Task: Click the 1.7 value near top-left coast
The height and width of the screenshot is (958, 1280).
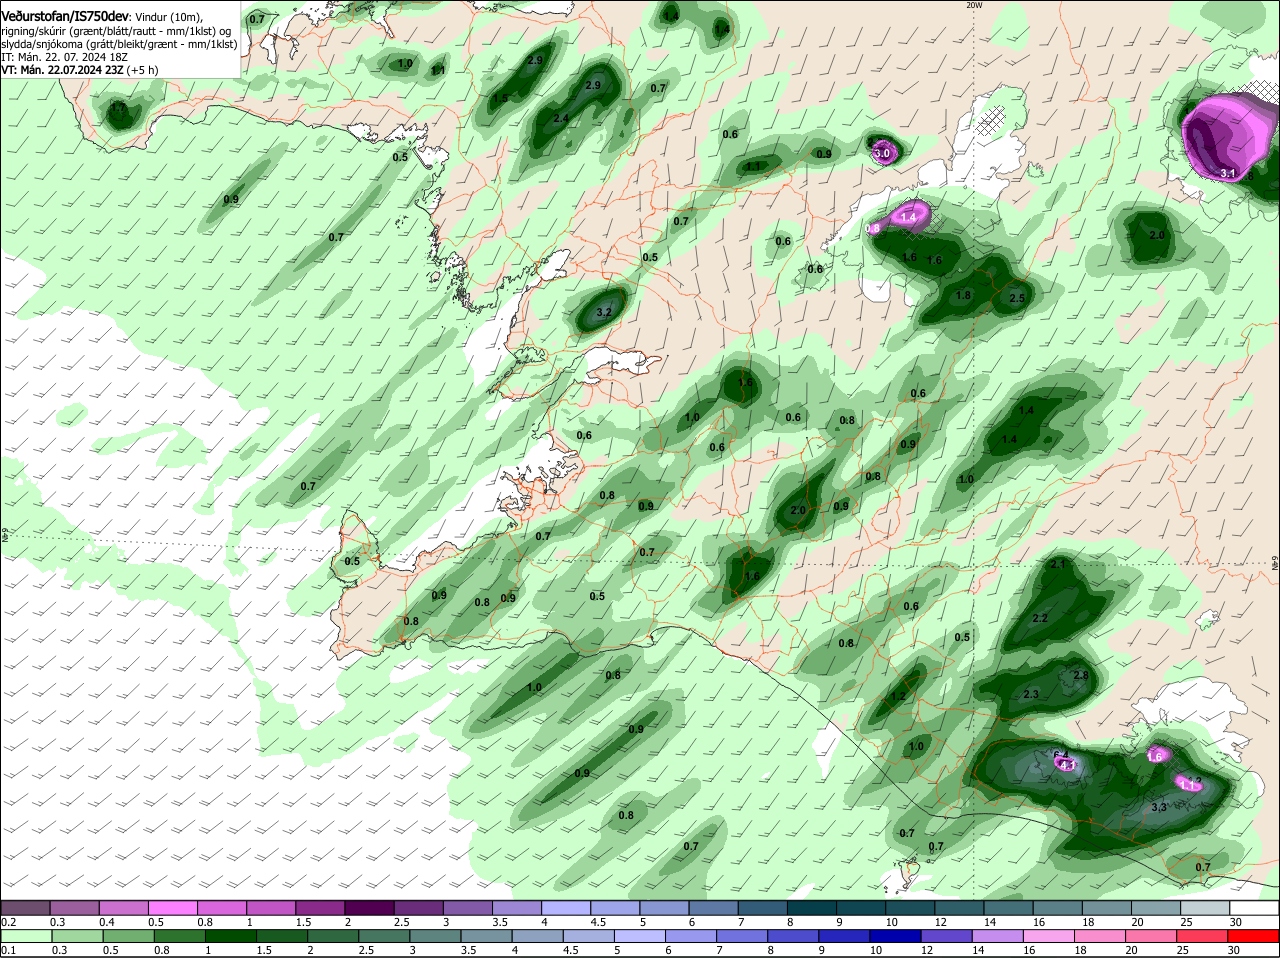Action: (x=119, y=108)
